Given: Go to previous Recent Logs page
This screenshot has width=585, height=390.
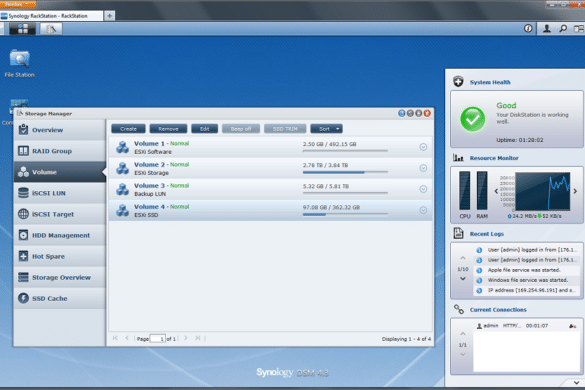Looking at the screenshot, I should (x=463, y=258).
